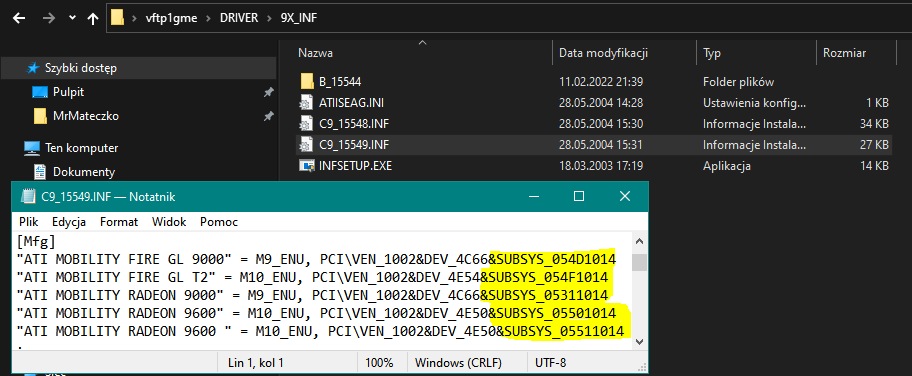
Task: Close the Notatnik window
Action: pos(625,197)
